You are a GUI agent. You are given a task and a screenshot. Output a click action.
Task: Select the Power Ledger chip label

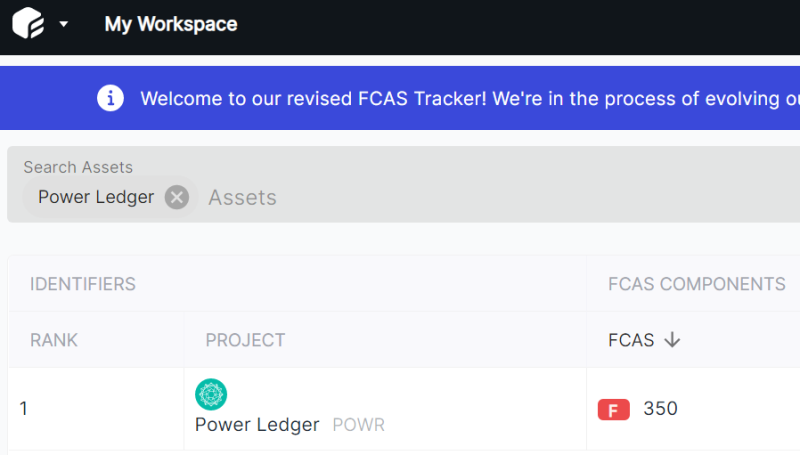(96, 197)
